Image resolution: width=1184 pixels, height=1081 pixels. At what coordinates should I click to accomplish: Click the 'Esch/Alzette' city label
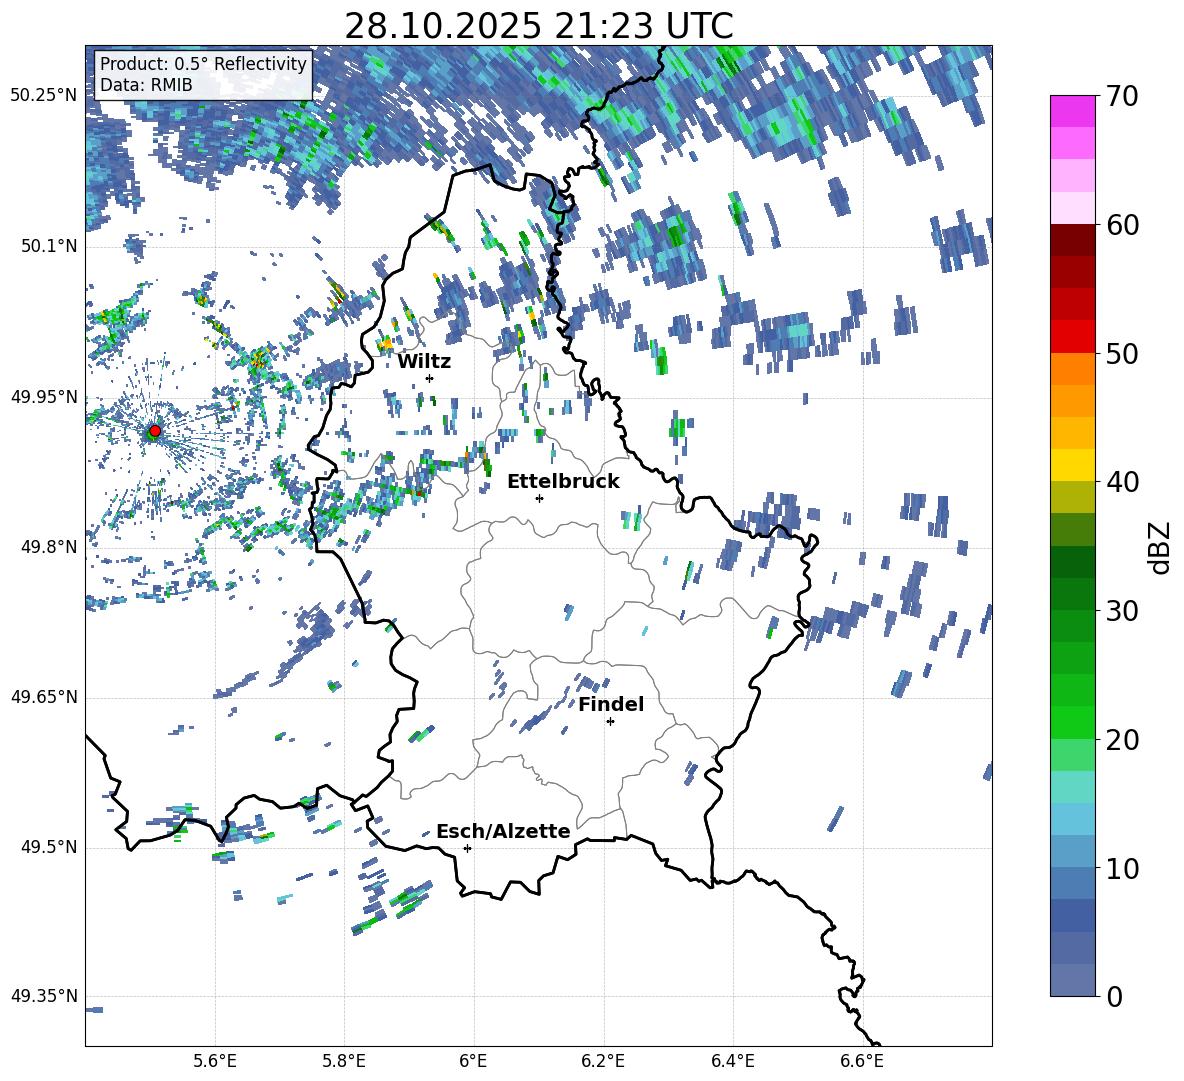[x=503, y=832]
